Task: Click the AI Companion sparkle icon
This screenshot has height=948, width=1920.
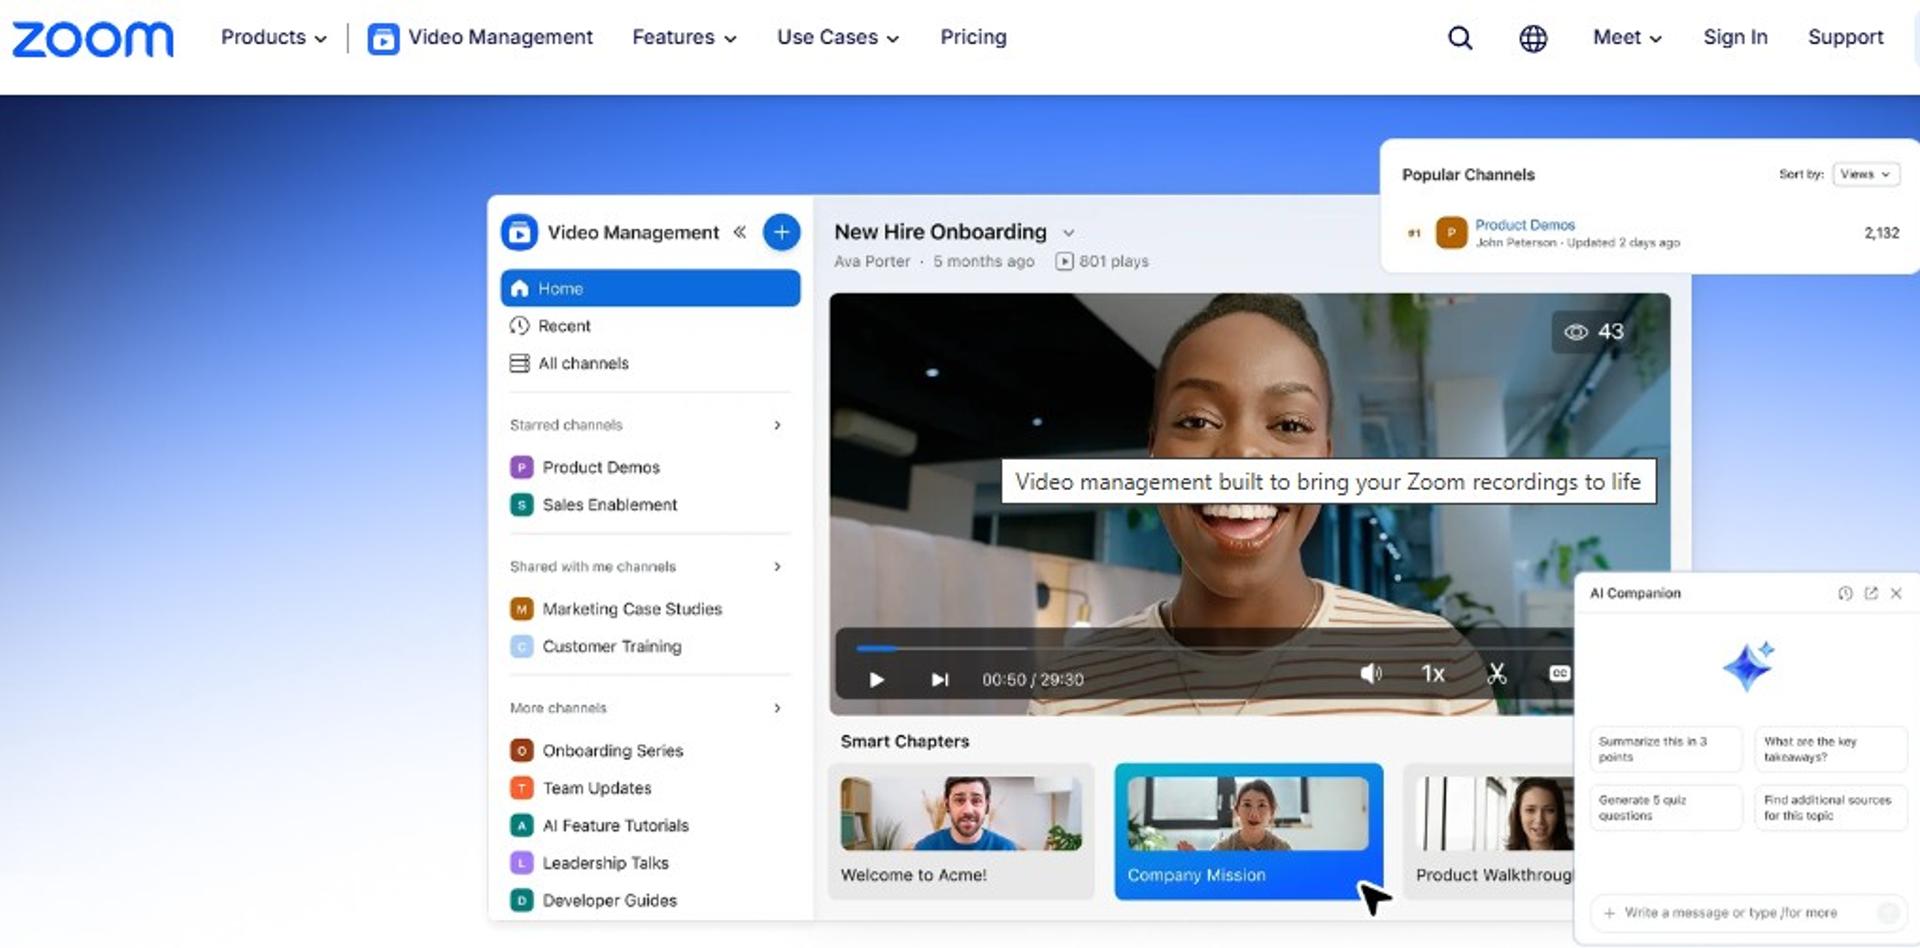Action: click(x=1748, y=666)
